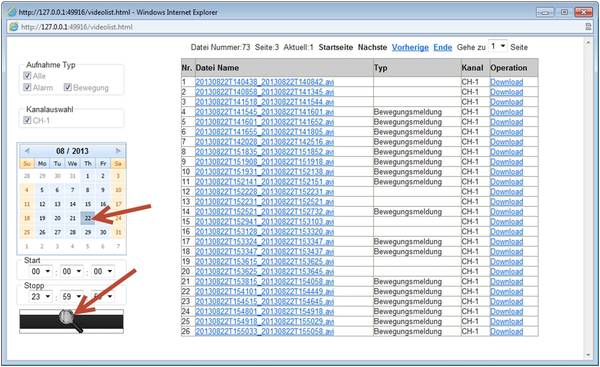Open the Stopp minute dropdown showing 59

coord(72,297)
